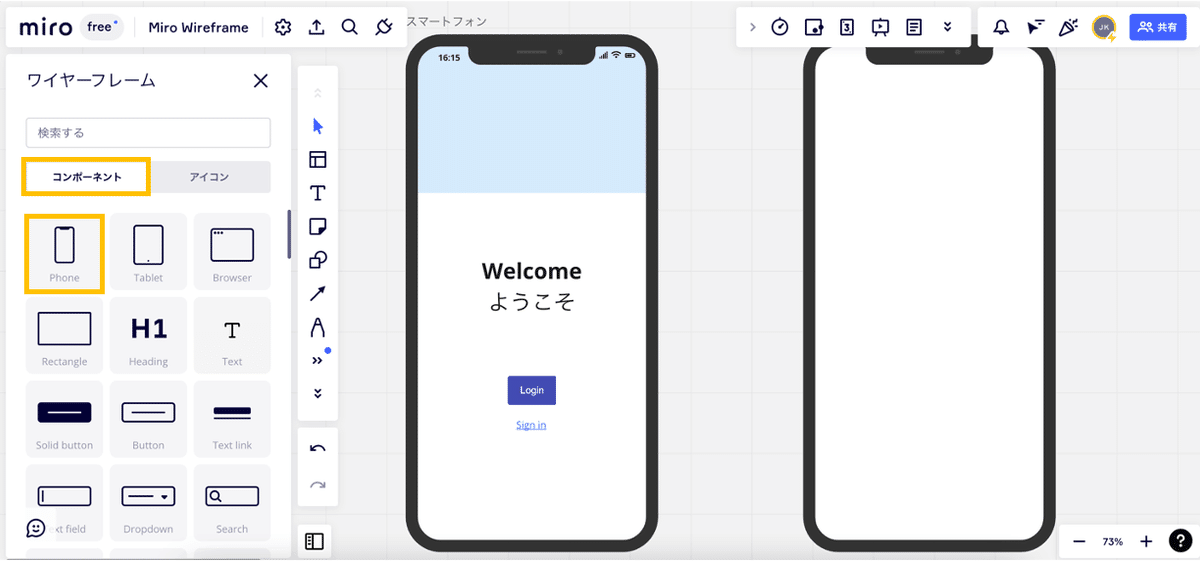
Task: Select the Search component
Action: click(x=232, y=504)
